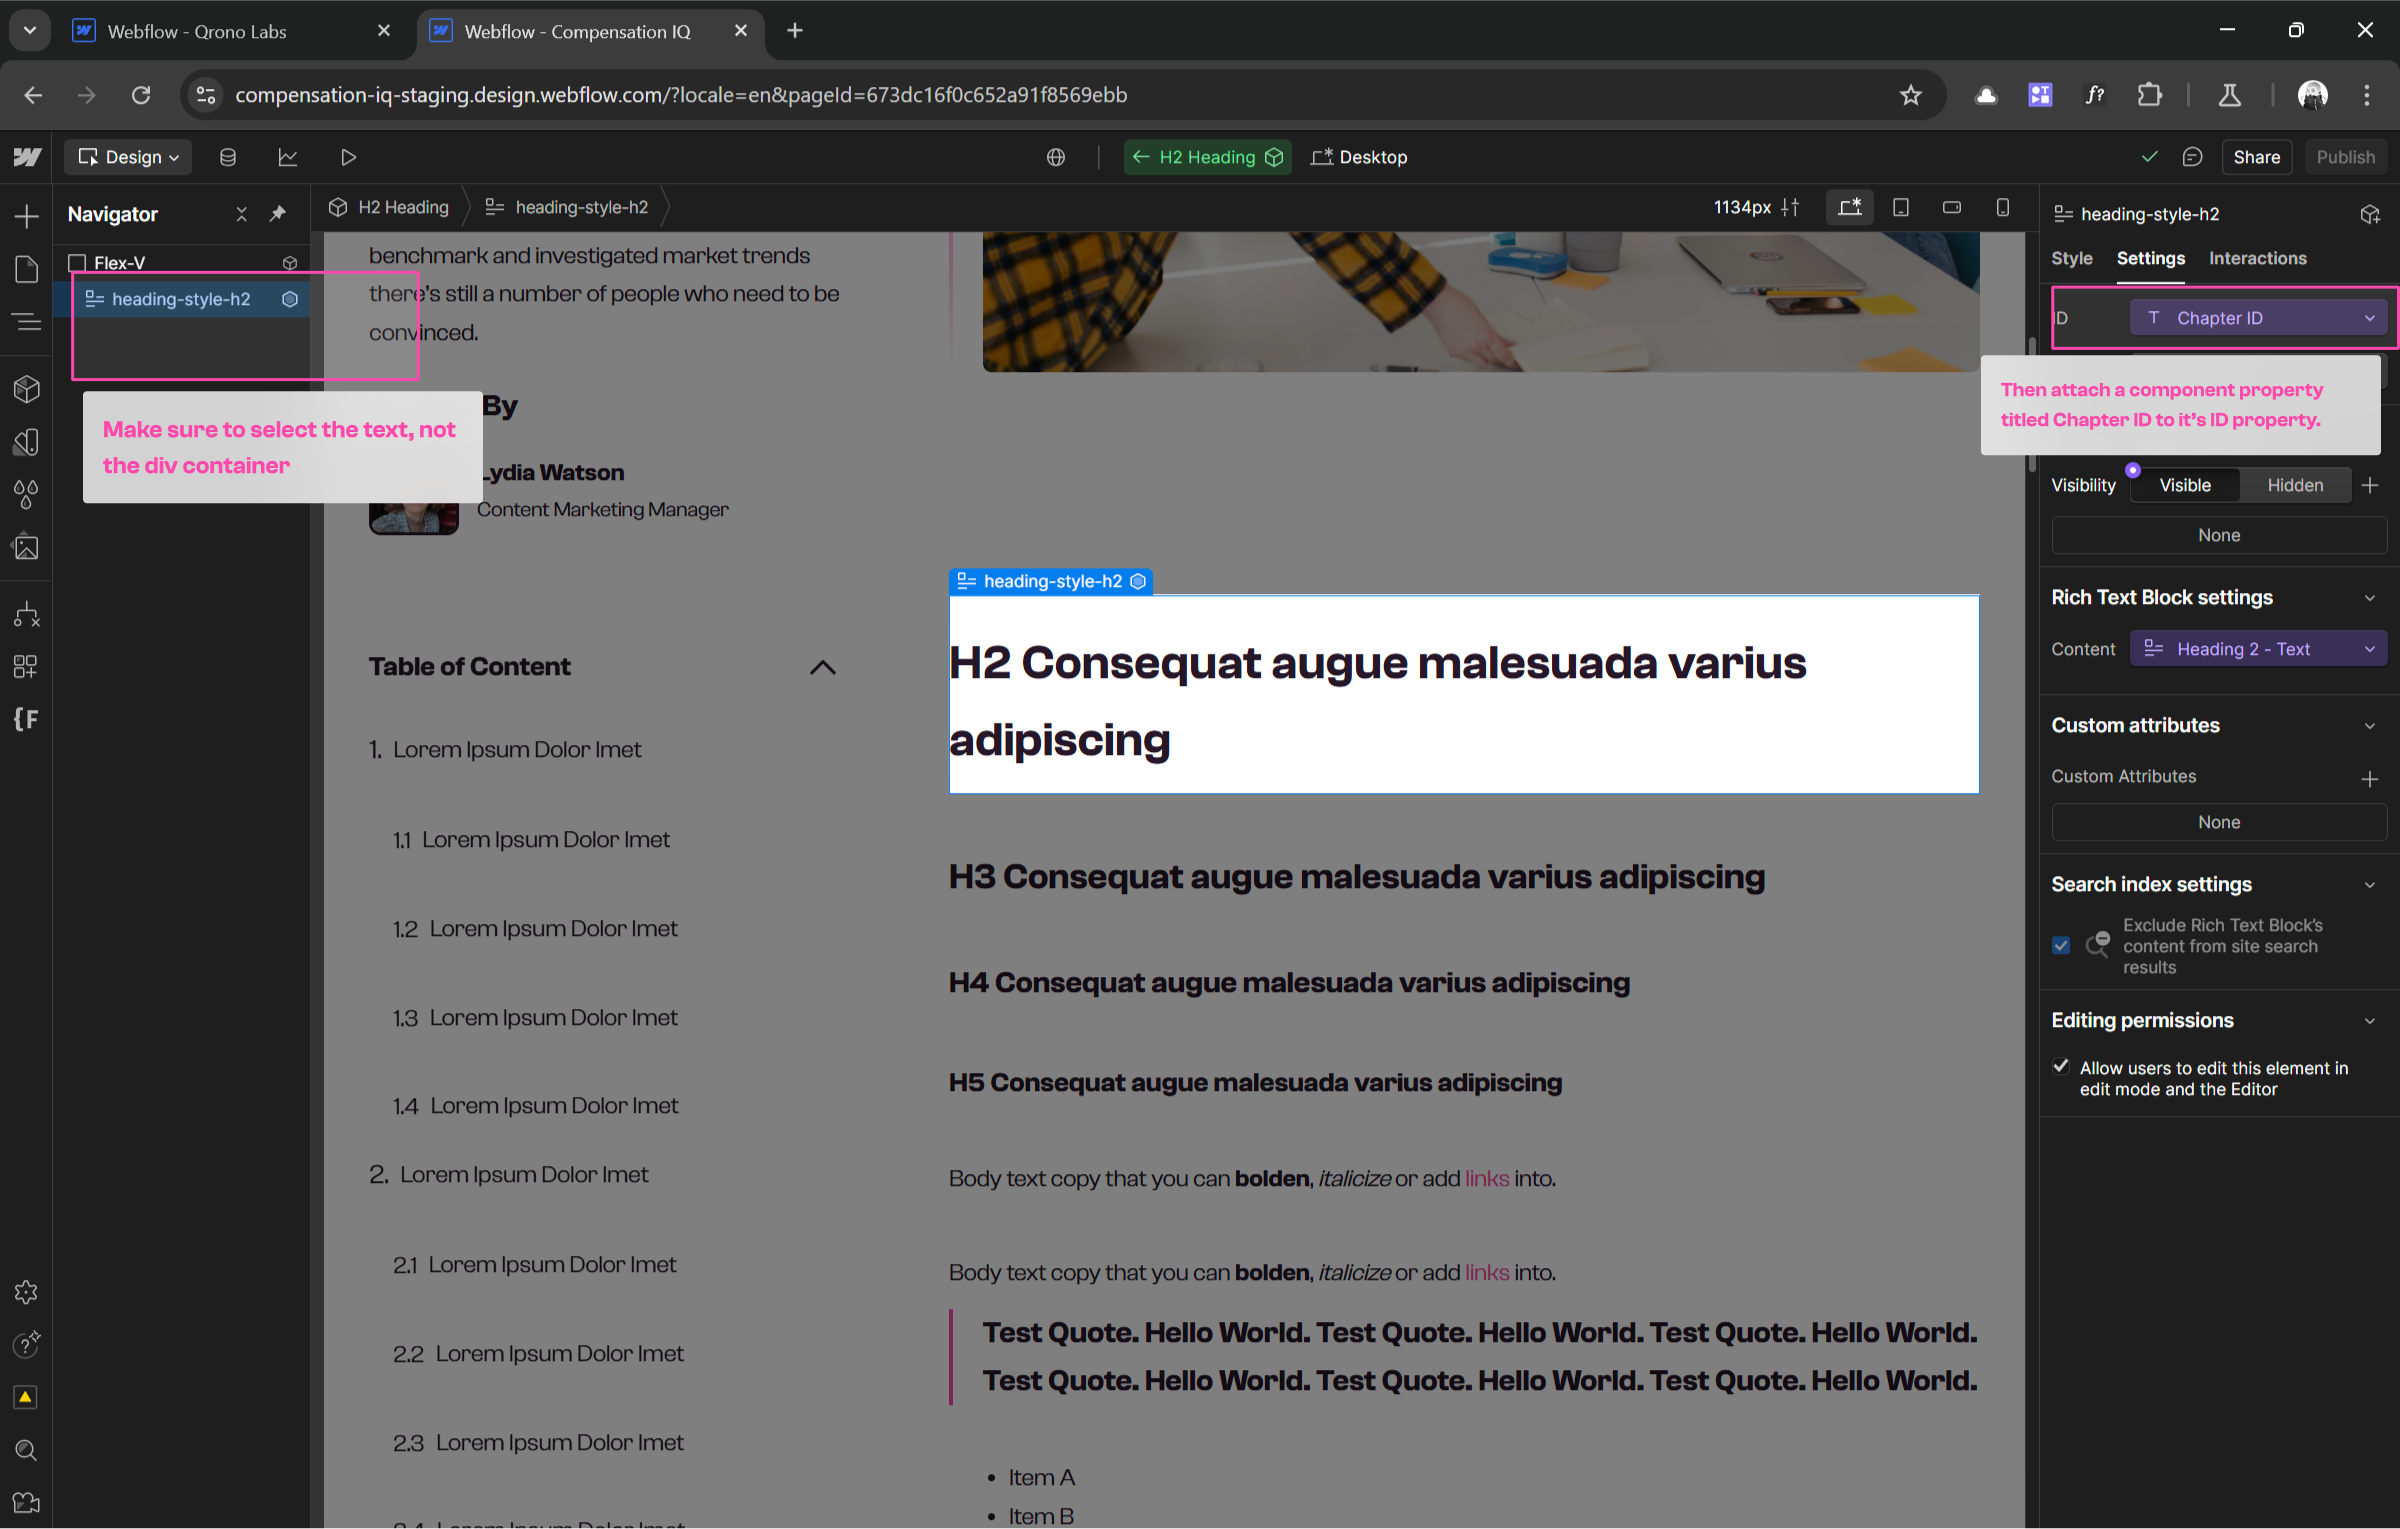2400x1529 pixels.
Task: Open the Chapter ID dropdown
Action: [2258, 318]
